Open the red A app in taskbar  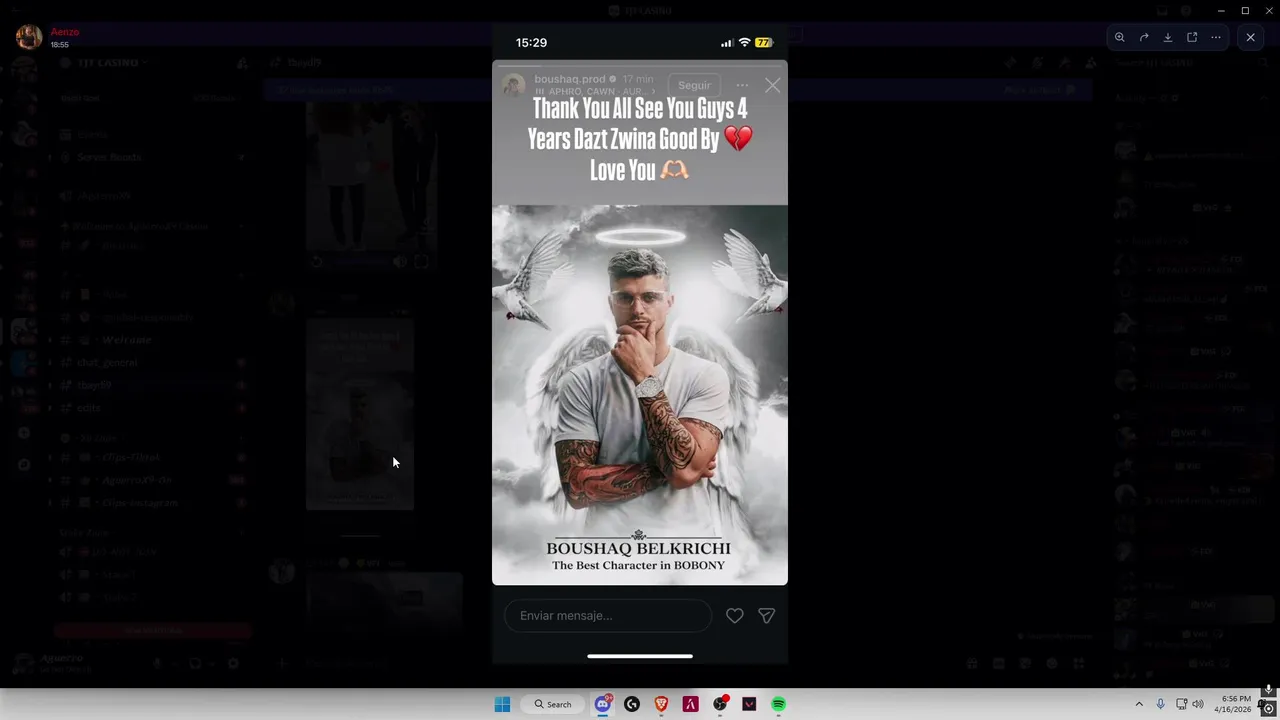point(690,704)
